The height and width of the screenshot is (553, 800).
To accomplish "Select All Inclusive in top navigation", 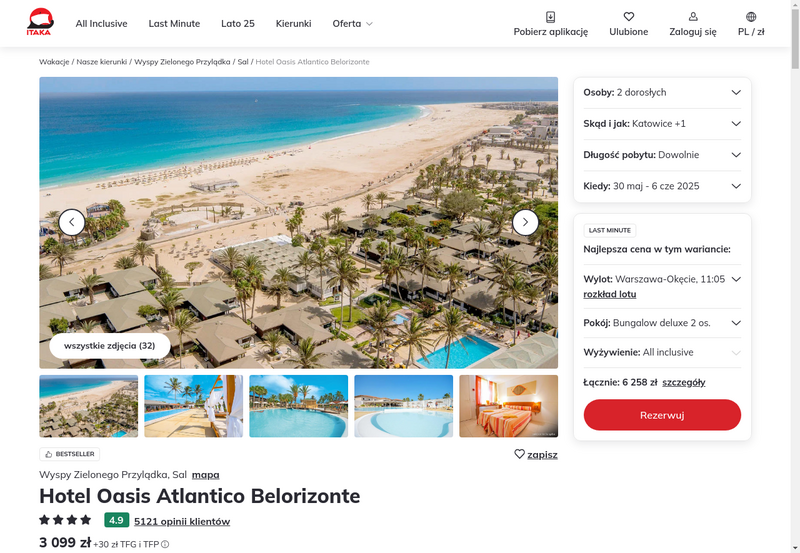I will pyautogui.click(x=102, y=23).
